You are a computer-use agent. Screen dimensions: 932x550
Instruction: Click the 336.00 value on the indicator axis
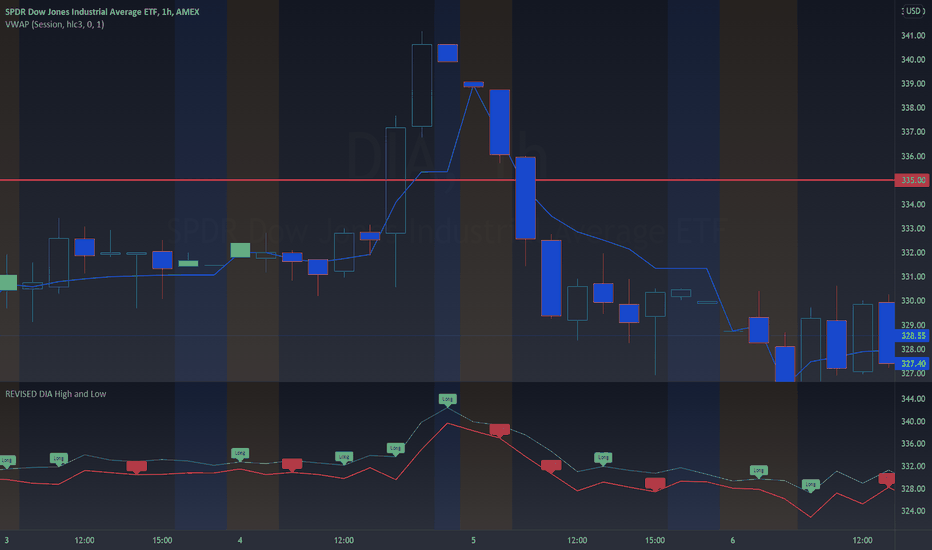click(x=913, y=444)
